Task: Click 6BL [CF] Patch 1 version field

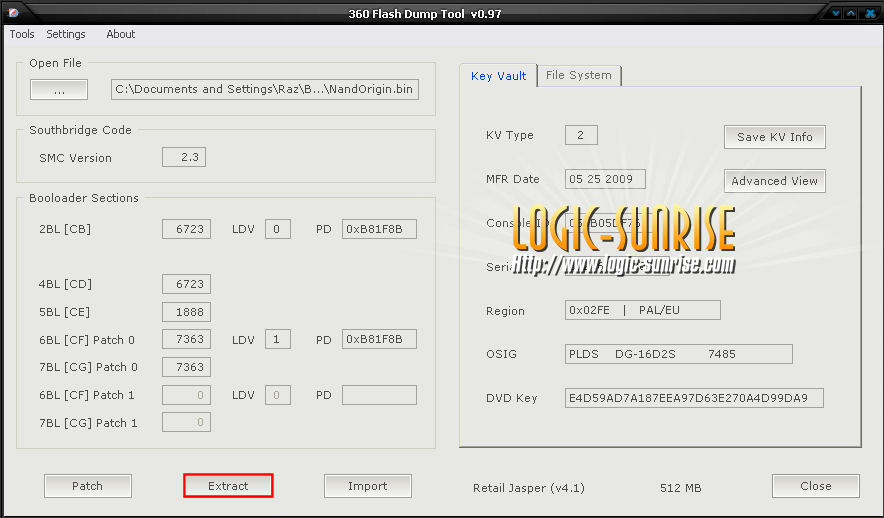Action: tap(186, 395)
